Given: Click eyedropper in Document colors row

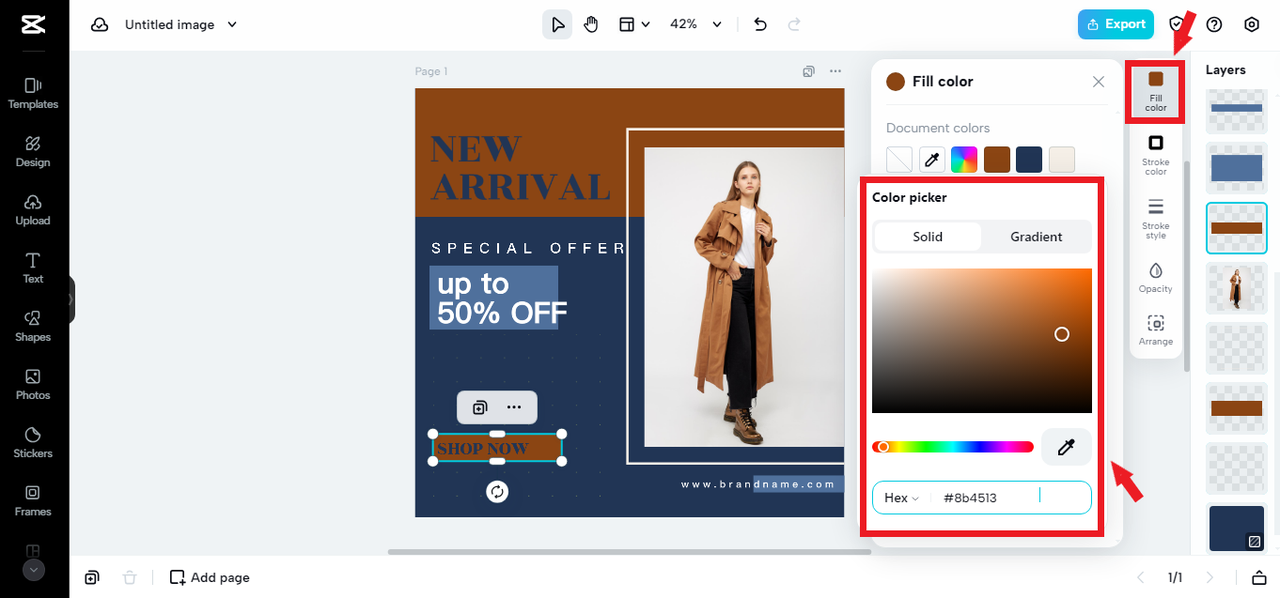Looking at the screenshot, I should pyautogui.click(x=932, y=159).
